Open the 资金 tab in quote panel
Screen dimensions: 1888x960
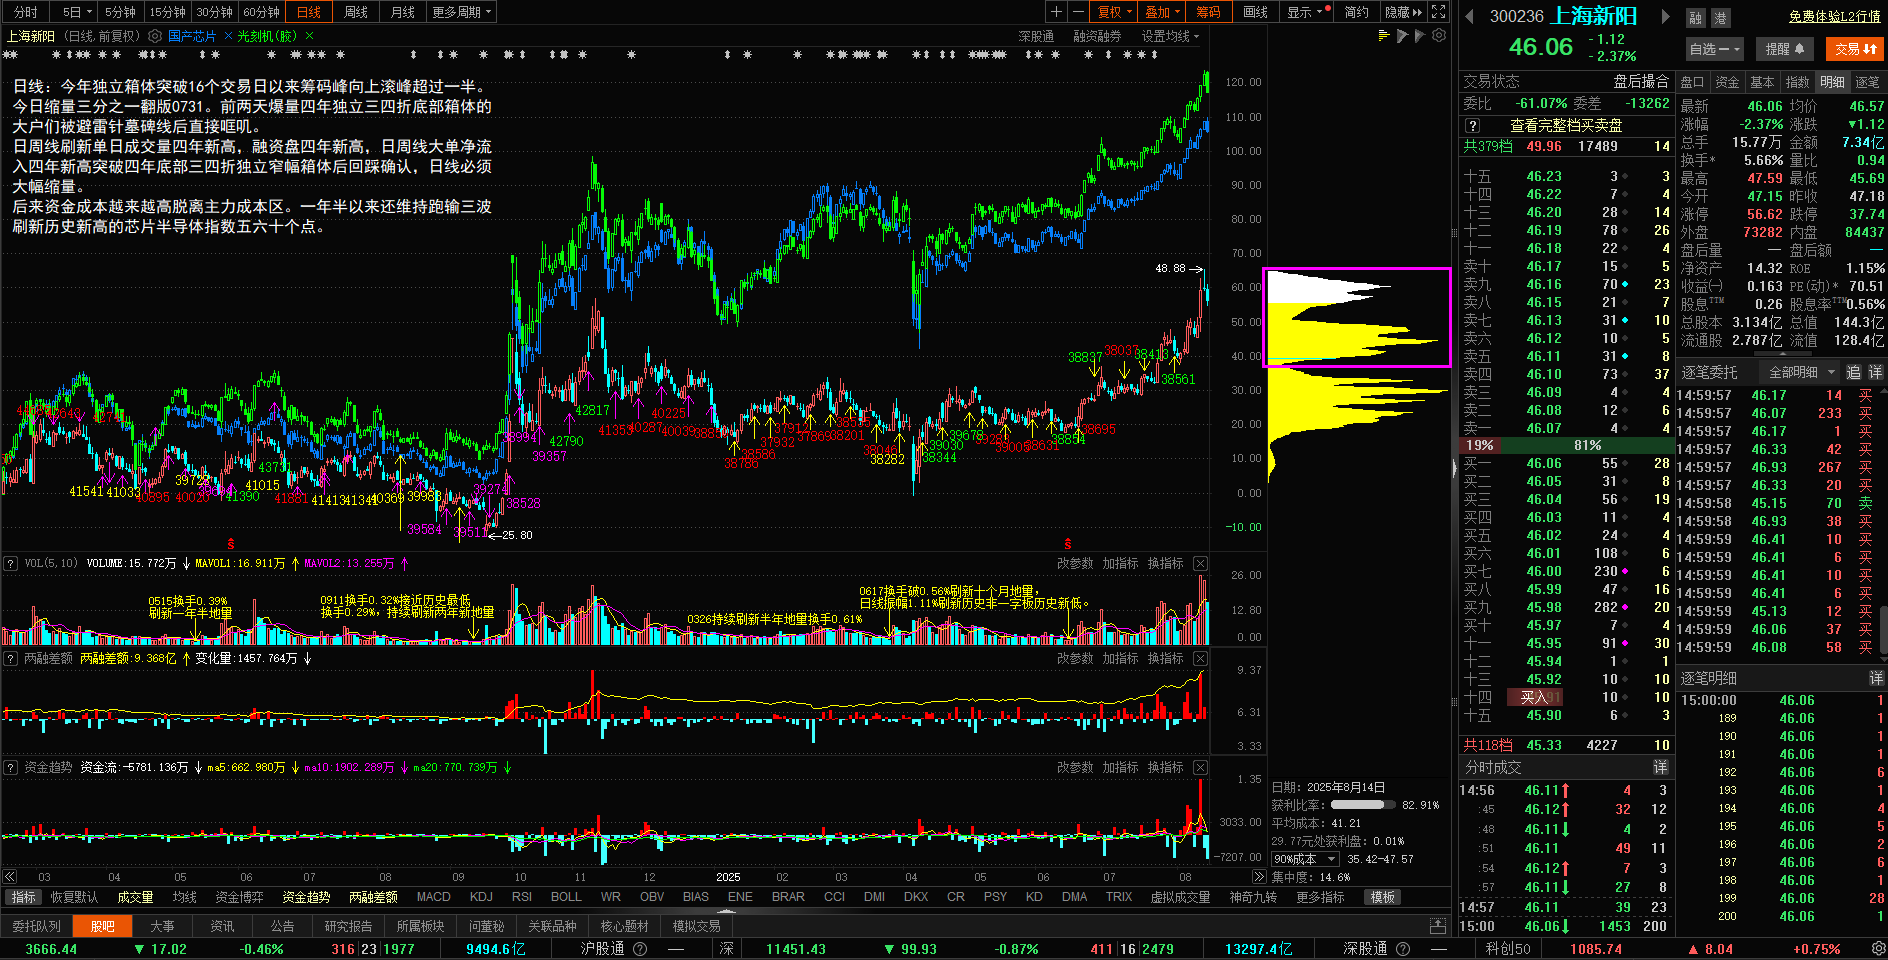[x=1727, y=82]
